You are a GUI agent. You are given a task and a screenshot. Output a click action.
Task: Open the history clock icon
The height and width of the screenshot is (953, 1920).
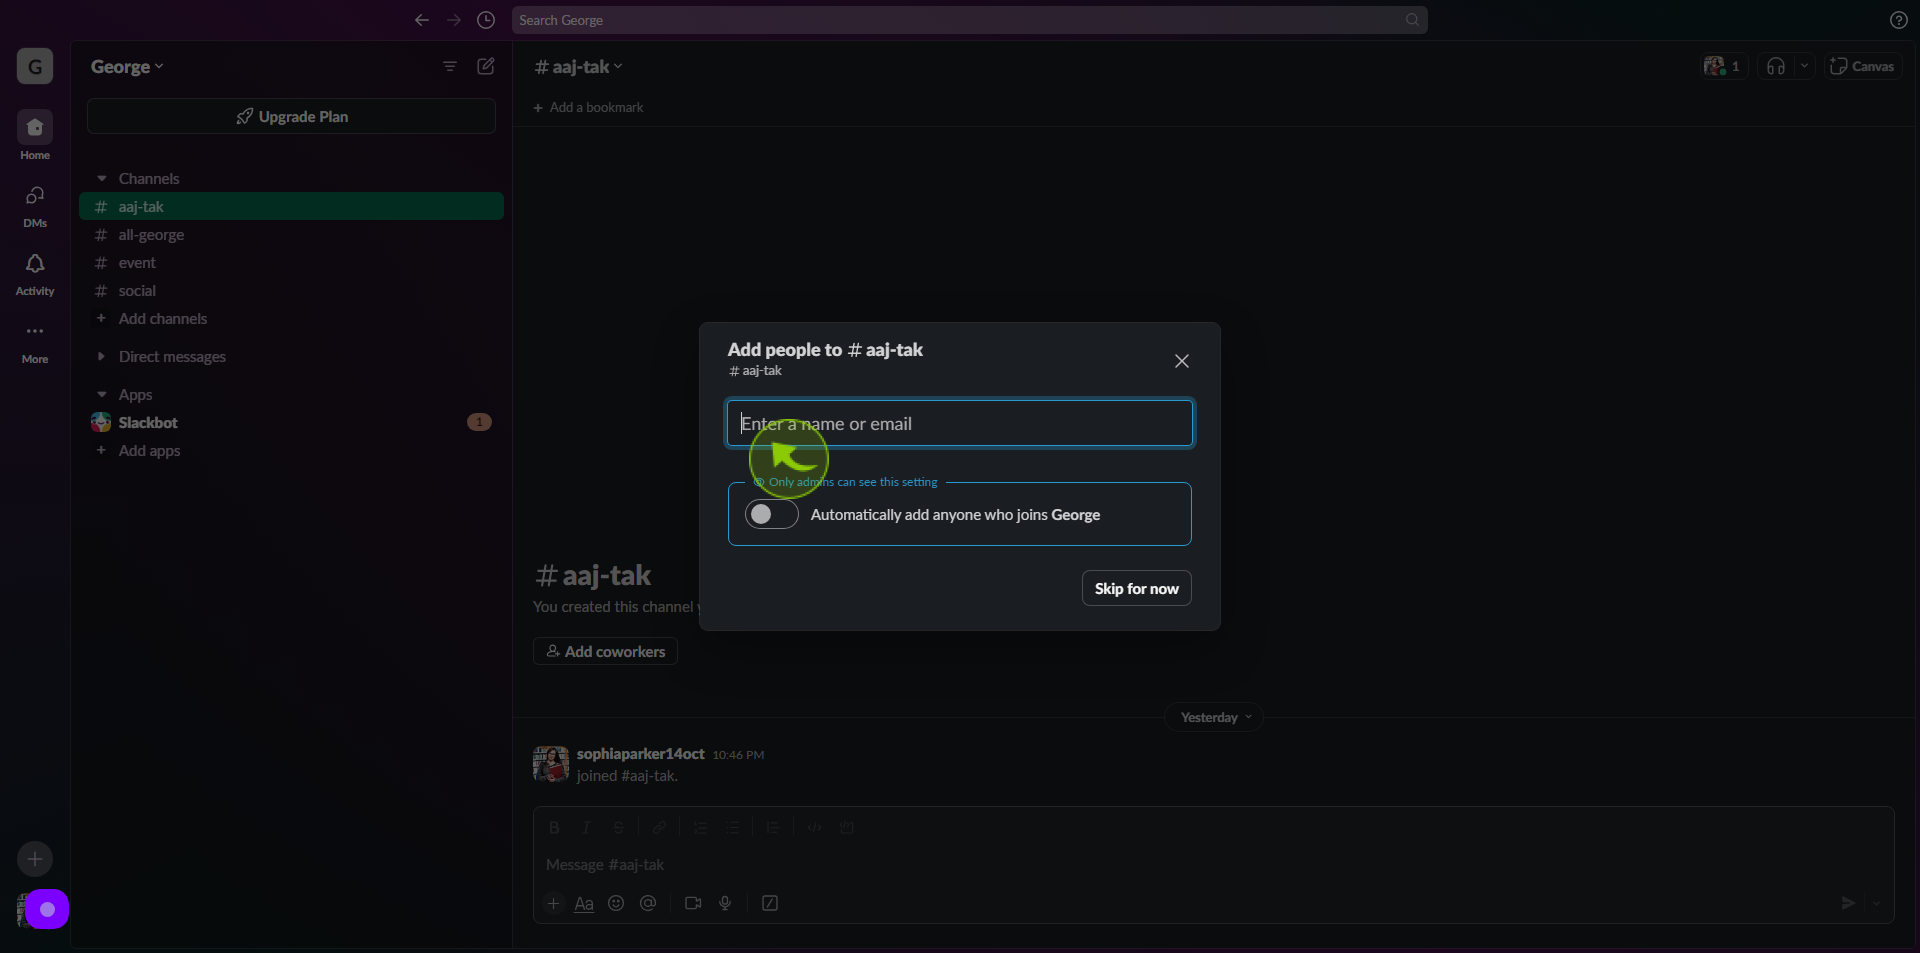click(486, 20)
